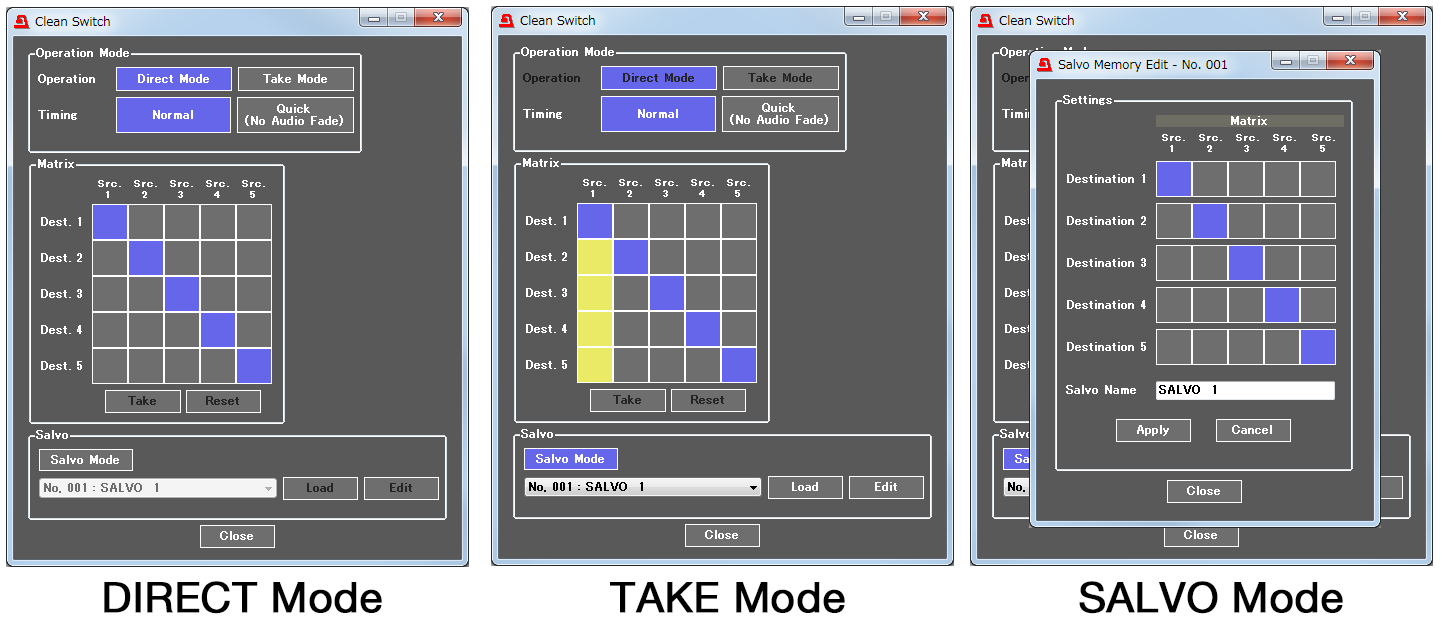
Task: Select Destination 2 Src. 4 cell in Salvo Edit
Action: coord(1282,221)
